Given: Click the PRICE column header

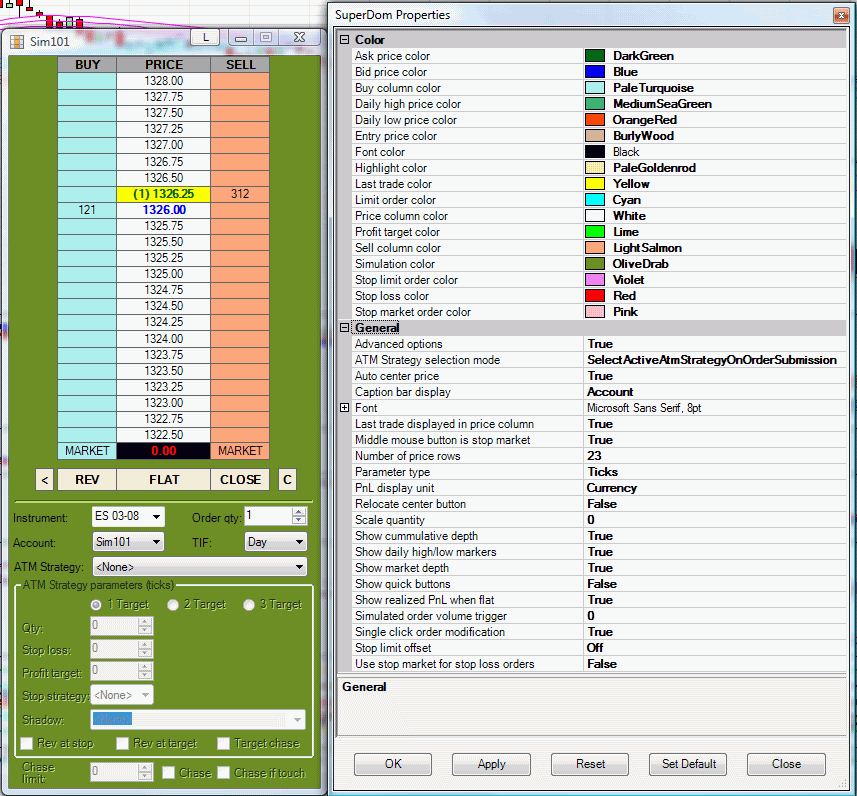Looking at the screenshot, I should click(163, 65).
